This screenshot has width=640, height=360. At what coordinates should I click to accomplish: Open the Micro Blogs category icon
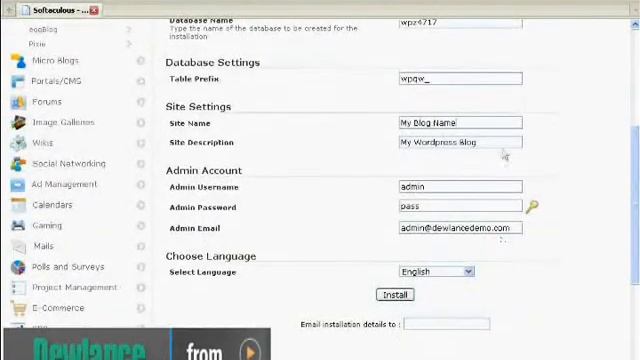[x=18, y=61]
